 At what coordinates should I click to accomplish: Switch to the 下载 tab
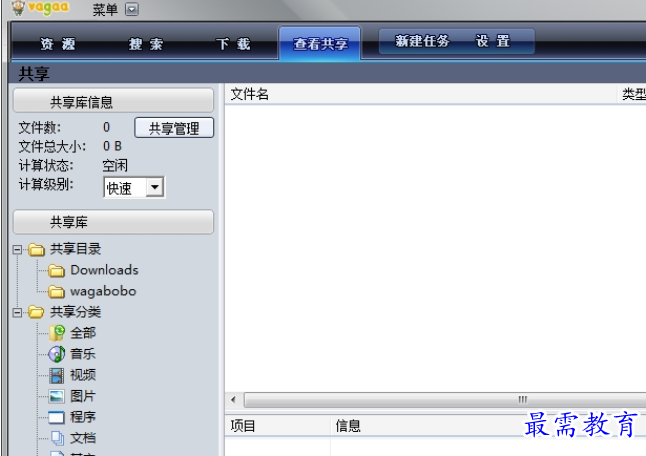pos(233,44)
